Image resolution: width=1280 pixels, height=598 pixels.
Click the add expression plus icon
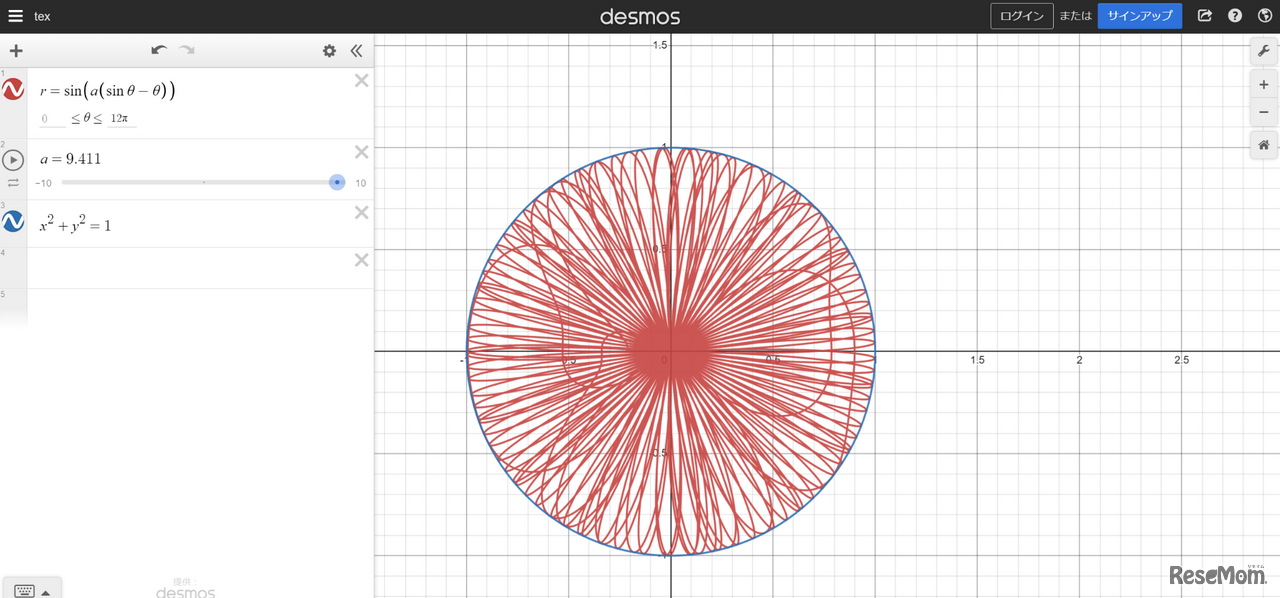16,51
